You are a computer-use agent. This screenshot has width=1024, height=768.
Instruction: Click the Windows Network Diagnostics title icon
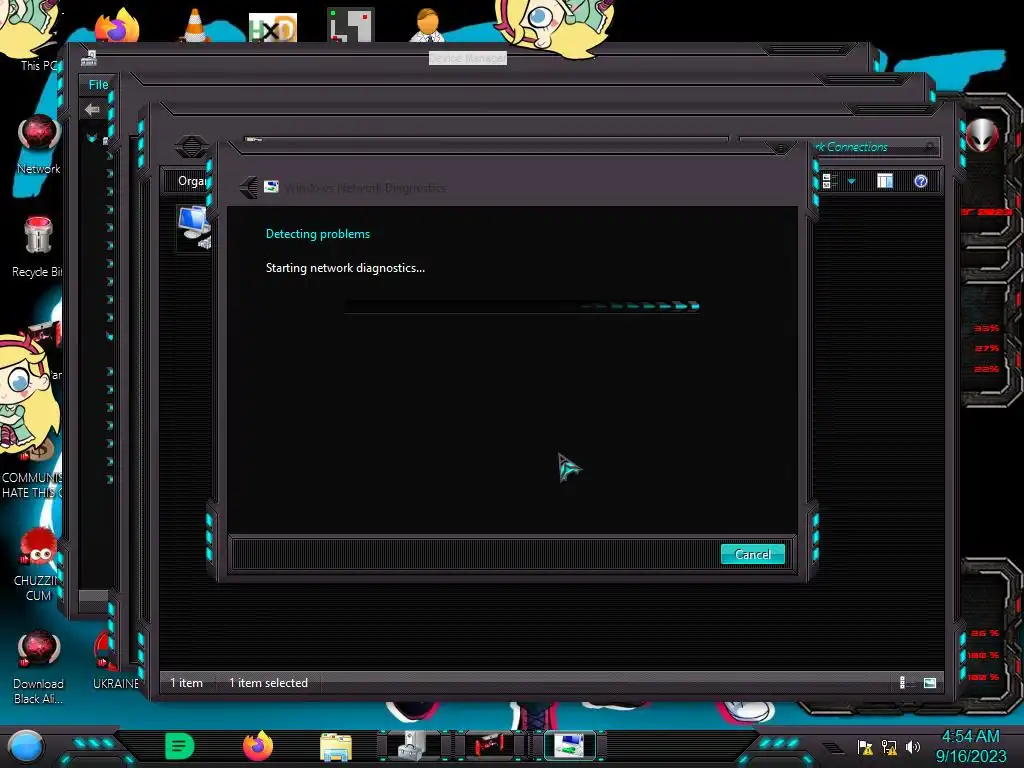pos(272,187)
